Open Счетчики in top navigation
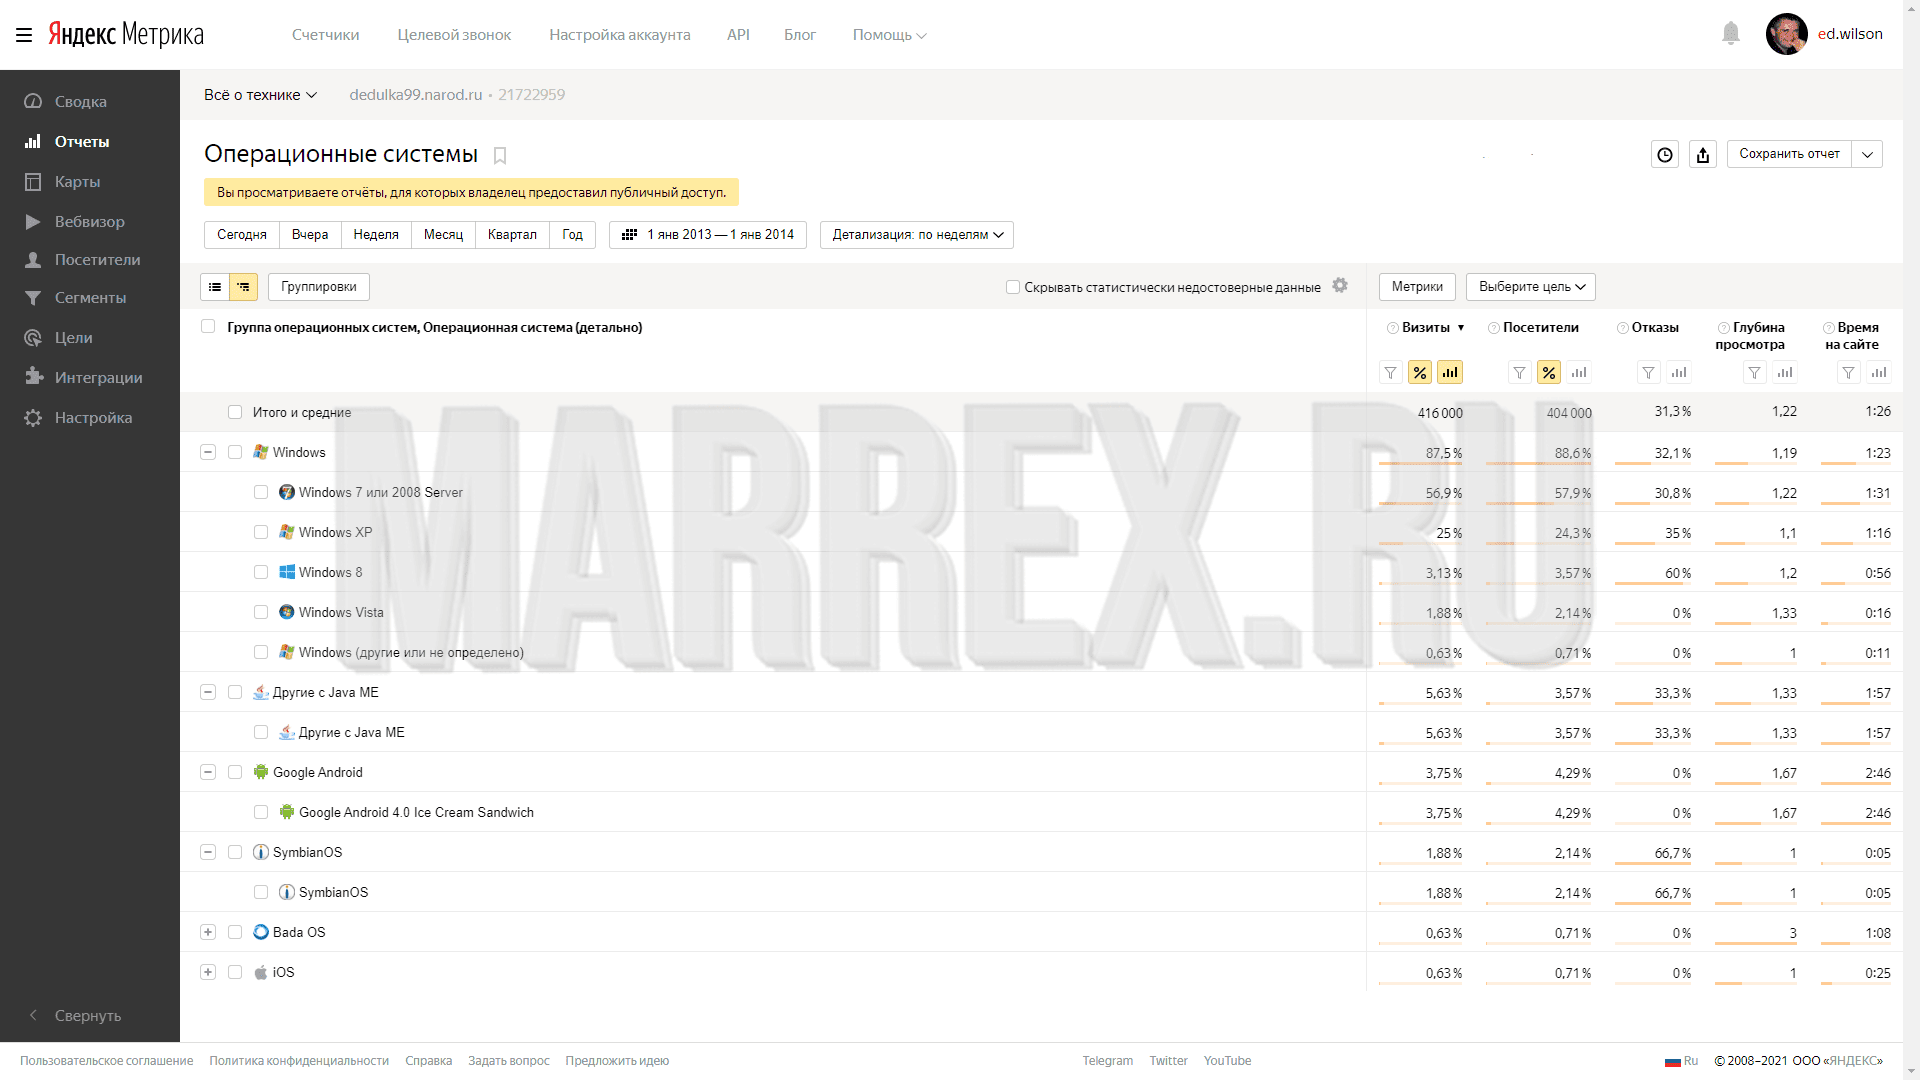This screenshot has height=1080, width=1920. [x=325, y=35]
